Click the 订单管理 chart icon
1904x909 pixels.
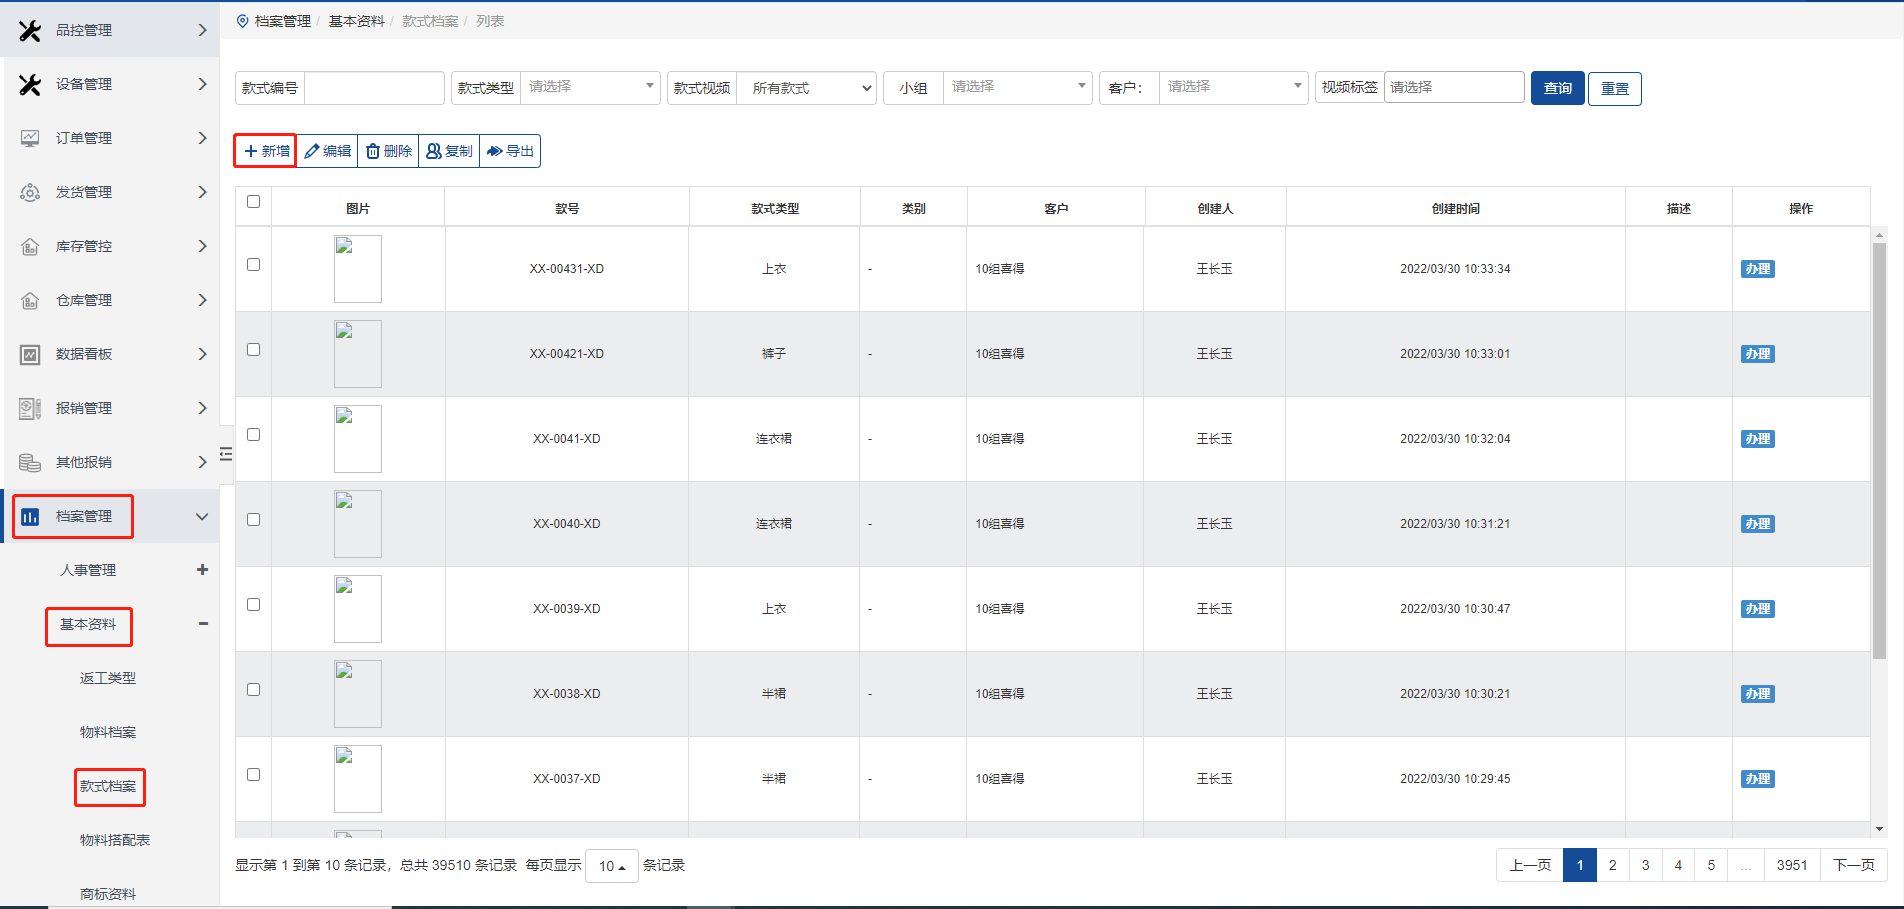pyautogui.click(x=30, y=138)
